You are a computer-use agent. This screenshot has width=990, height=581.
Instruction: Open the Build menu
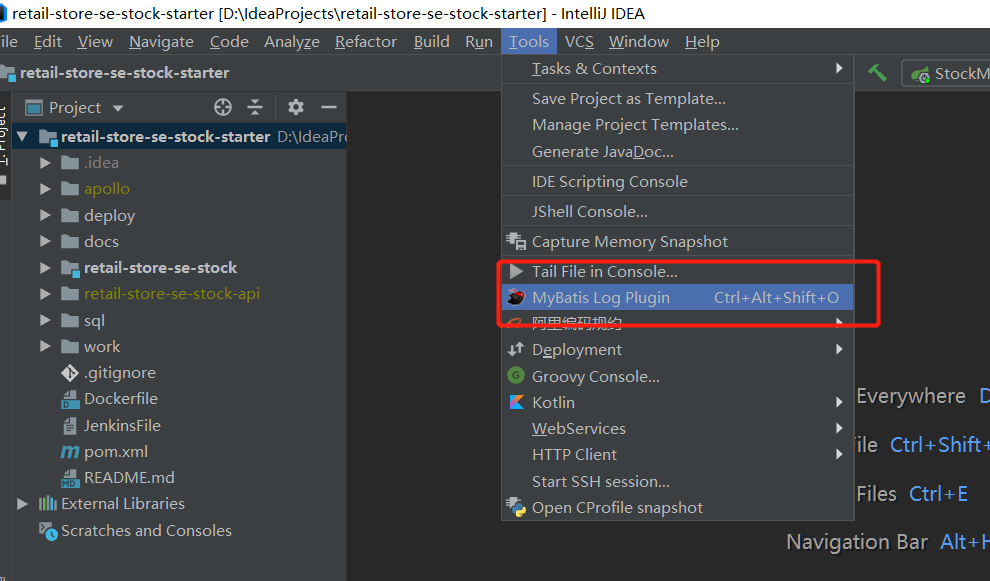431,42
